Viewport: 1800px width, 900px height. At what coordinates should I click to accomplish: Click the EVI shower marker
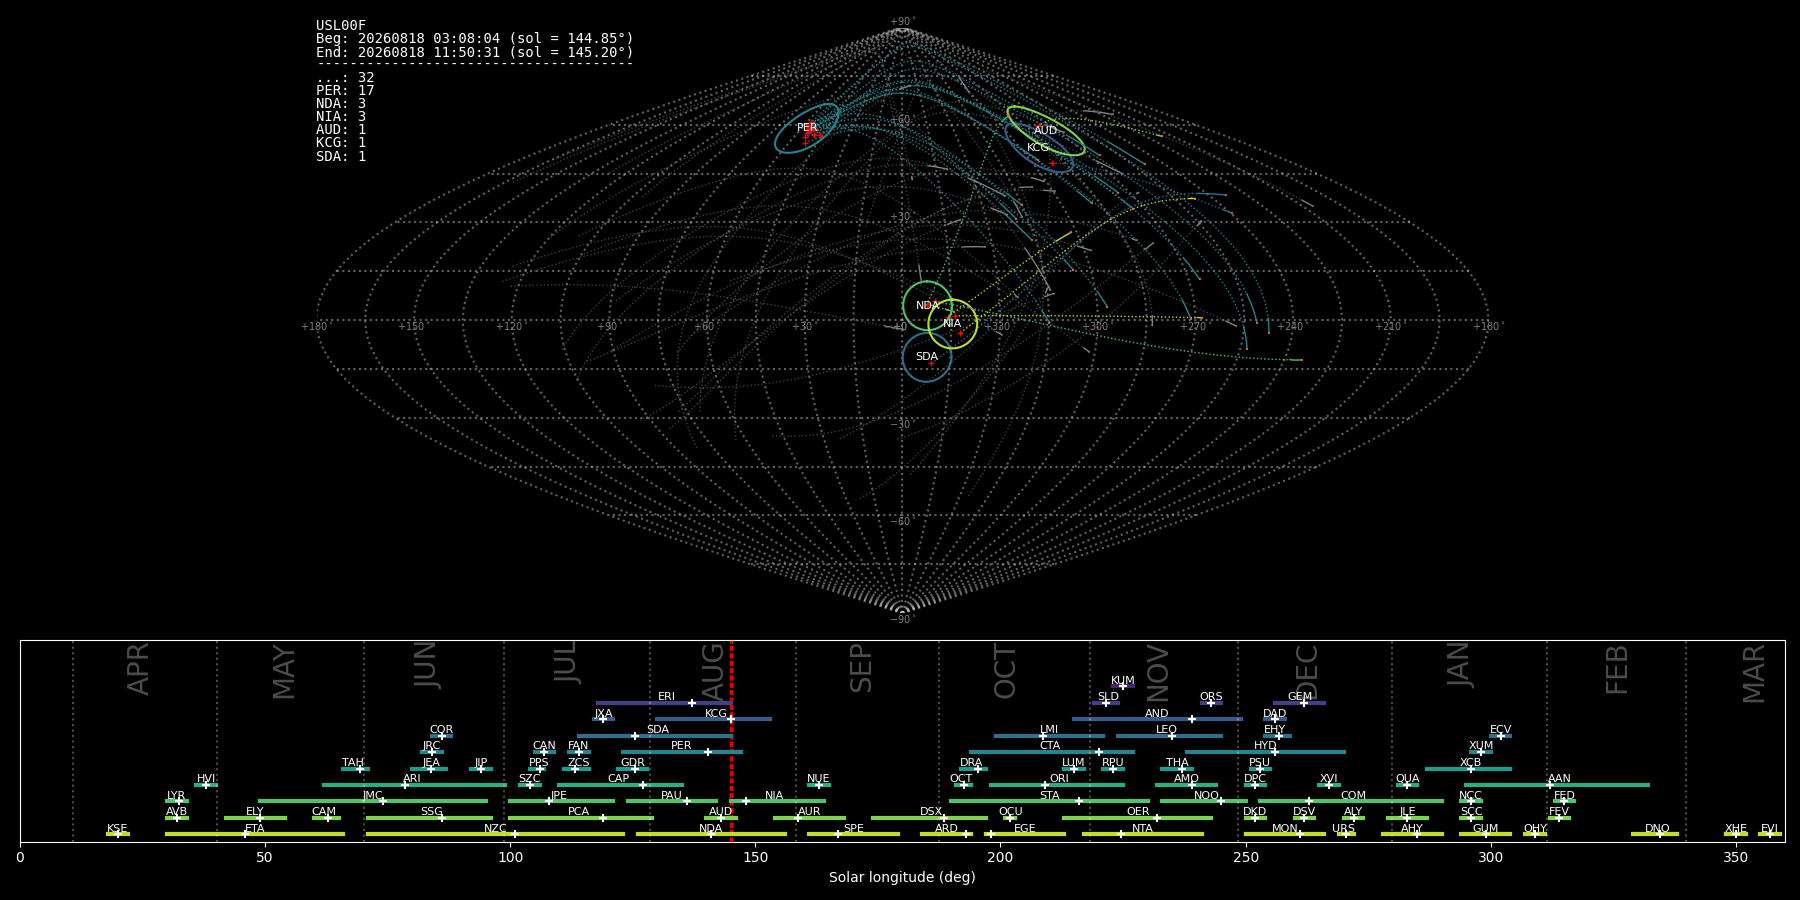click(1769, 834)
